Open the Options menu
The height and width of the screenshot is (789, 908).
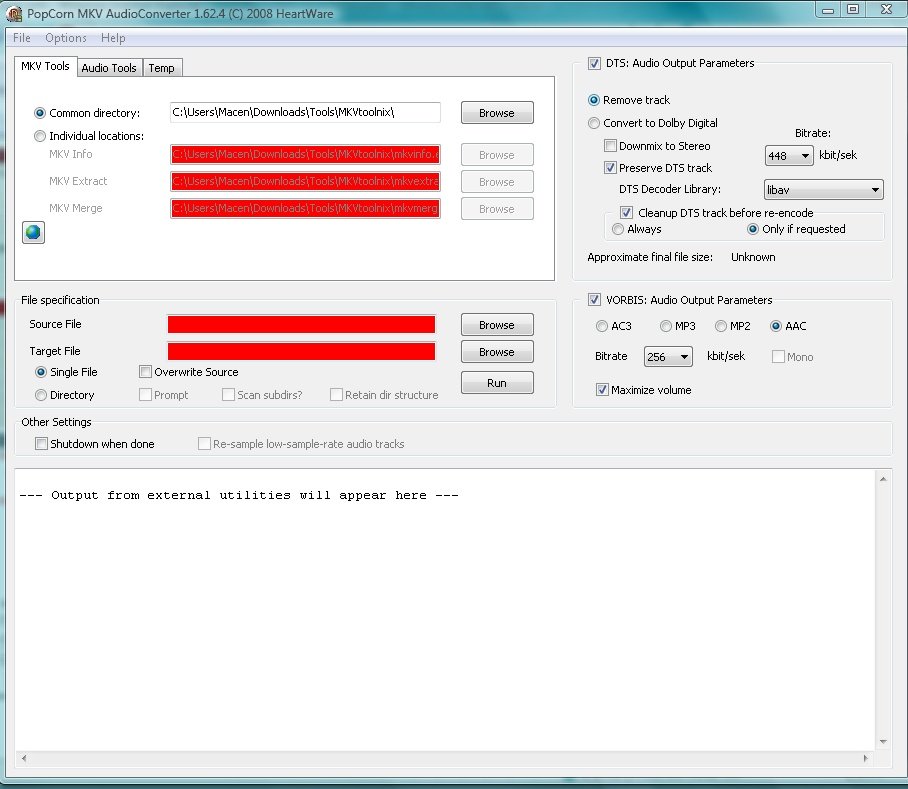[x=65, y=38]
